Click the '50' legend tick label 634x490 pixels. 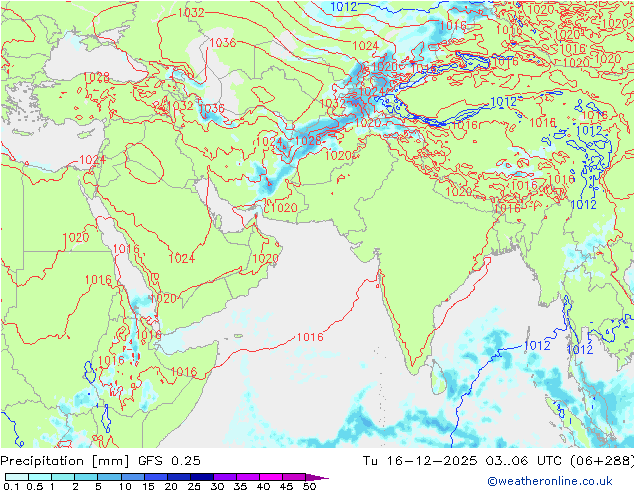click(x=309, y=486)
